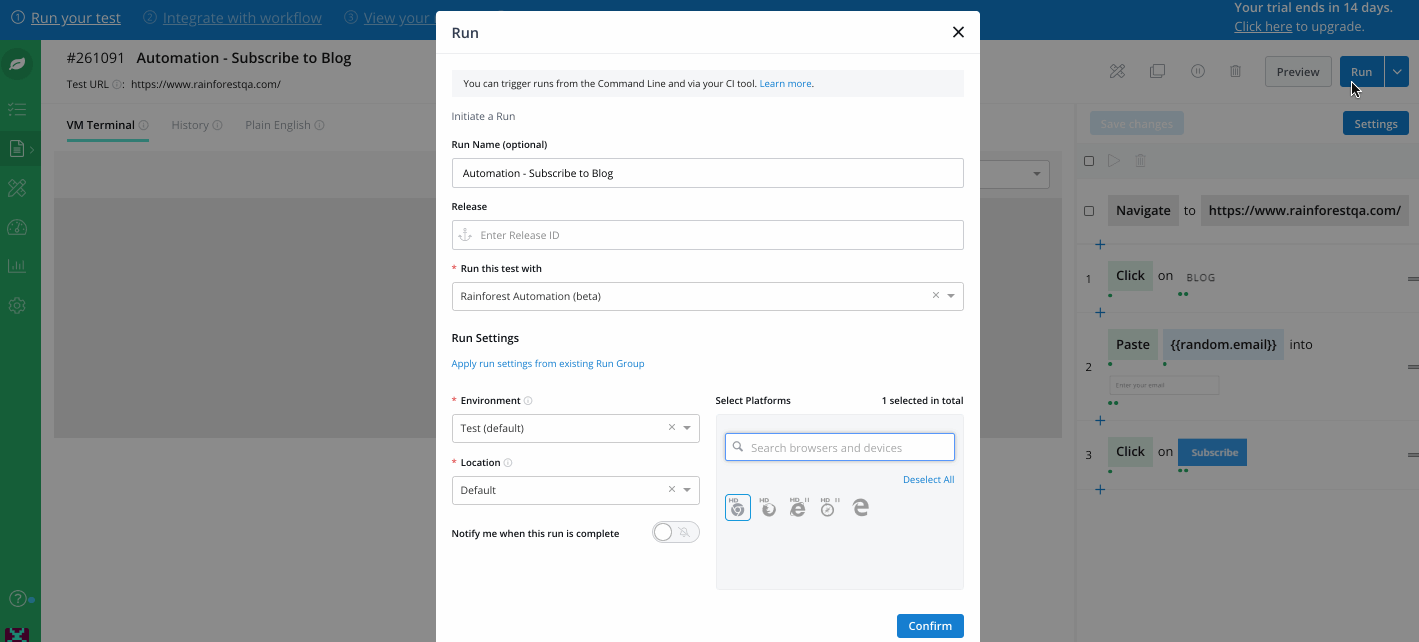Click the user avatar at sidebar bottom
This screenshot has height=642, width=1419.
[x=17, y=635]
